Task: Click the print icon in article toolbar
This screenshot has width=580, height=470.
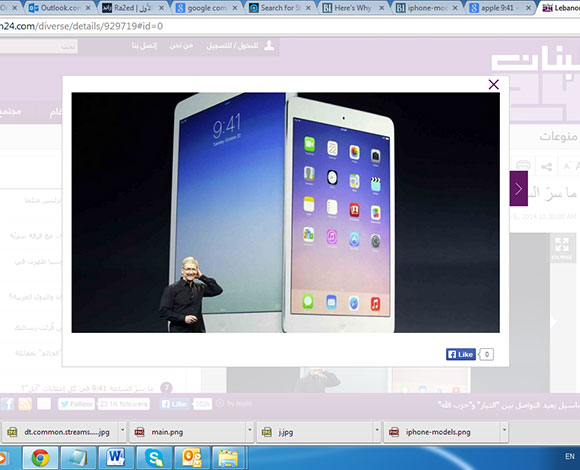Action: [523, 166]
